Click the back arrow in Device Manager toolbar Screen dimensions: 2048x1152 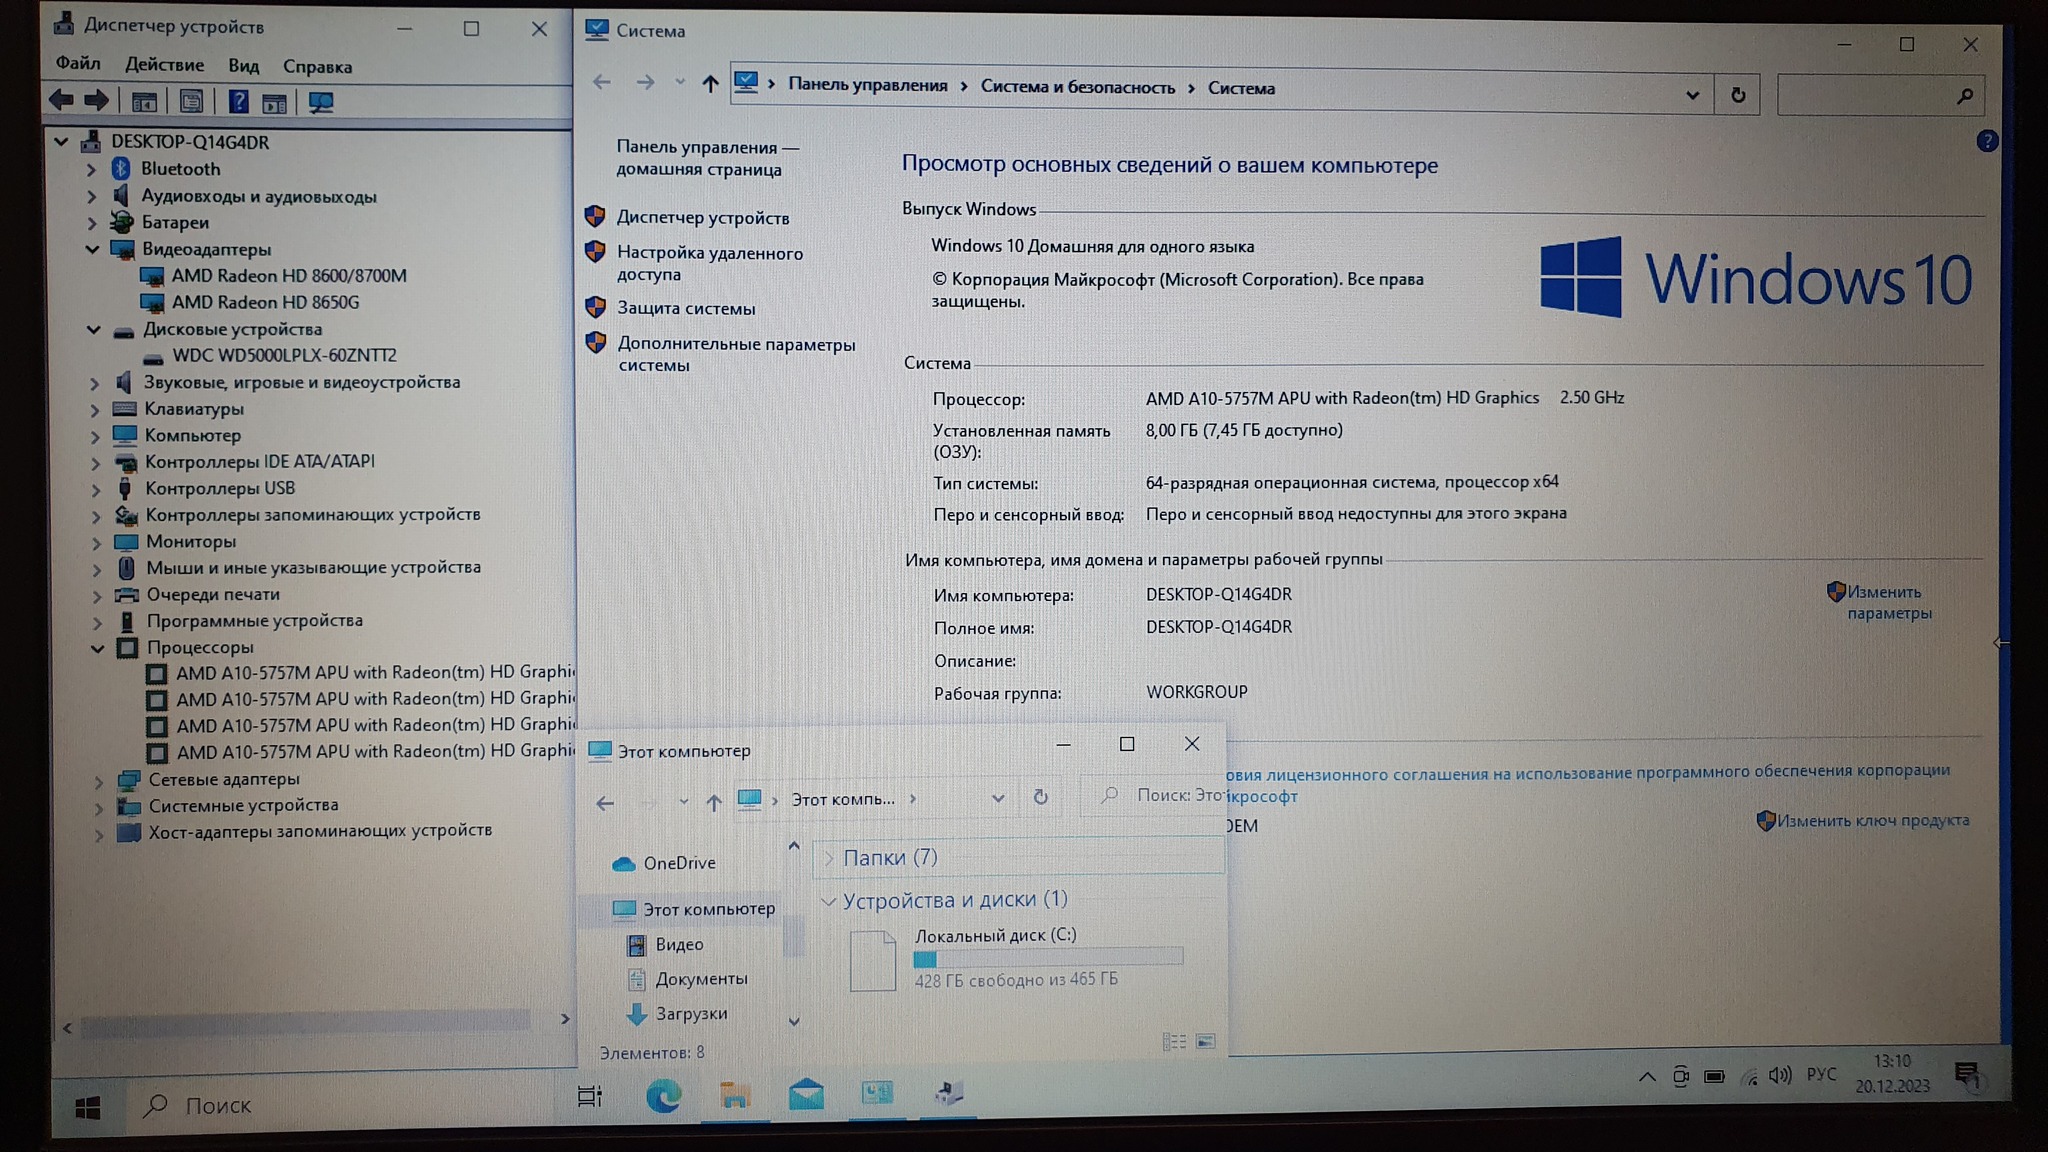pos(62,100)
